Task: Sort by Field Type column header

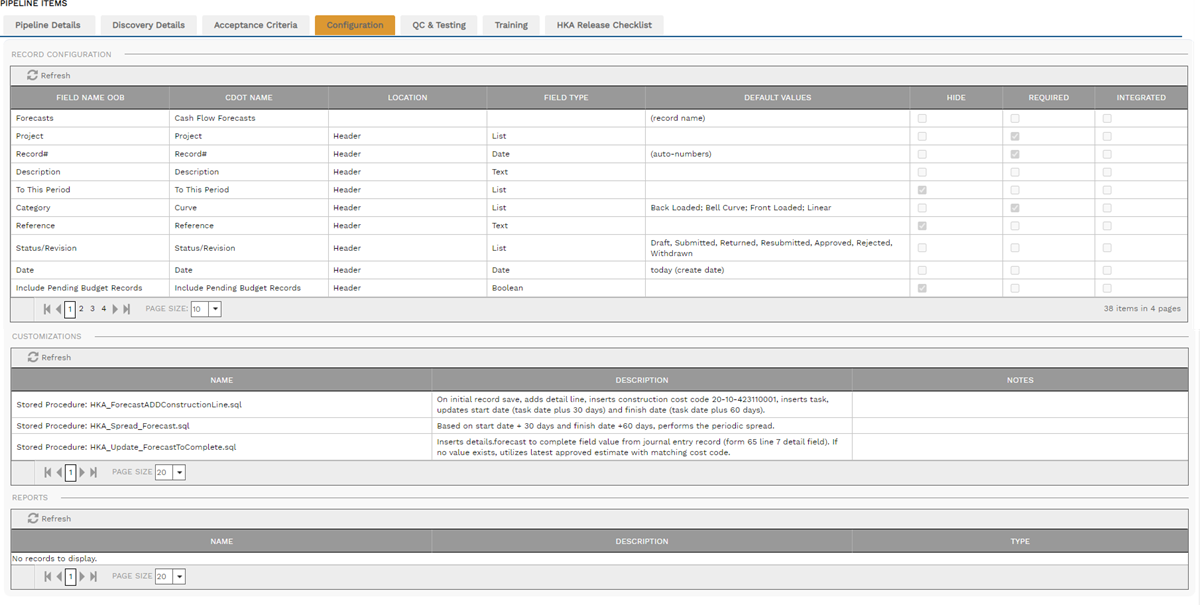Action: click(566, 97)
